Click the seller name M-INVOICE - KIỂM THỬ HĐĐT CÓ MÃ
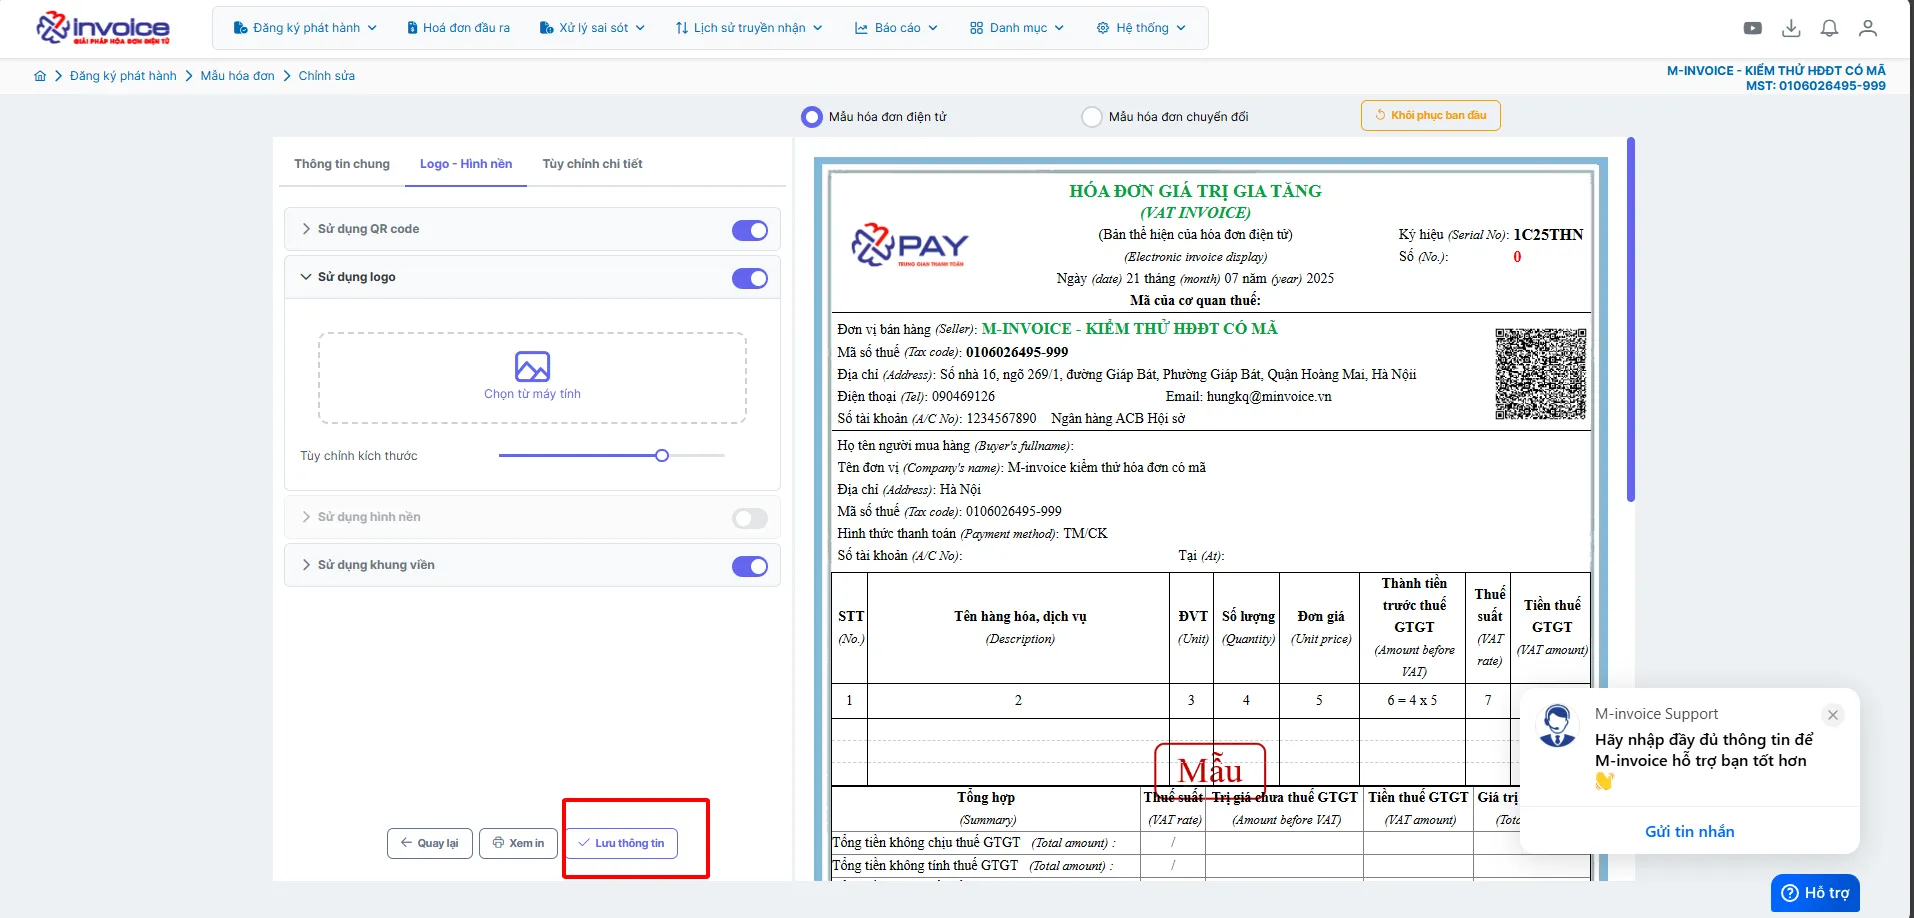1914x918 pixels. tap(1129, 329)
